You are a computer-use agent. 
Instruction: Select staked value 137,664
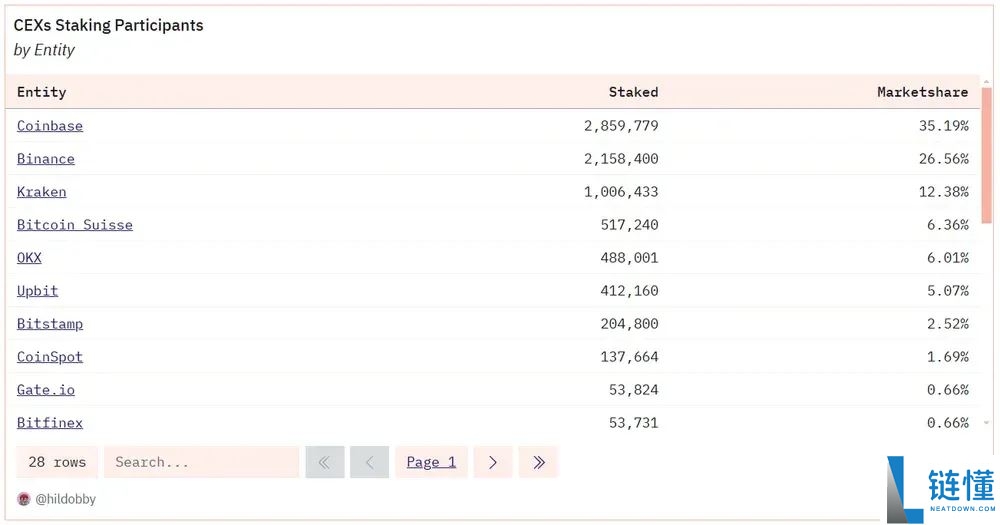tap(629, 357)
